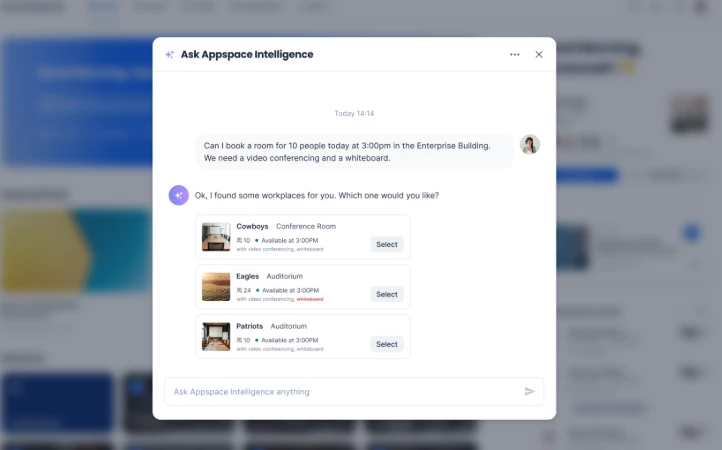
Task: Click the Cowboys Available at 3:00PM status
Action: click(x=286, y=240)
